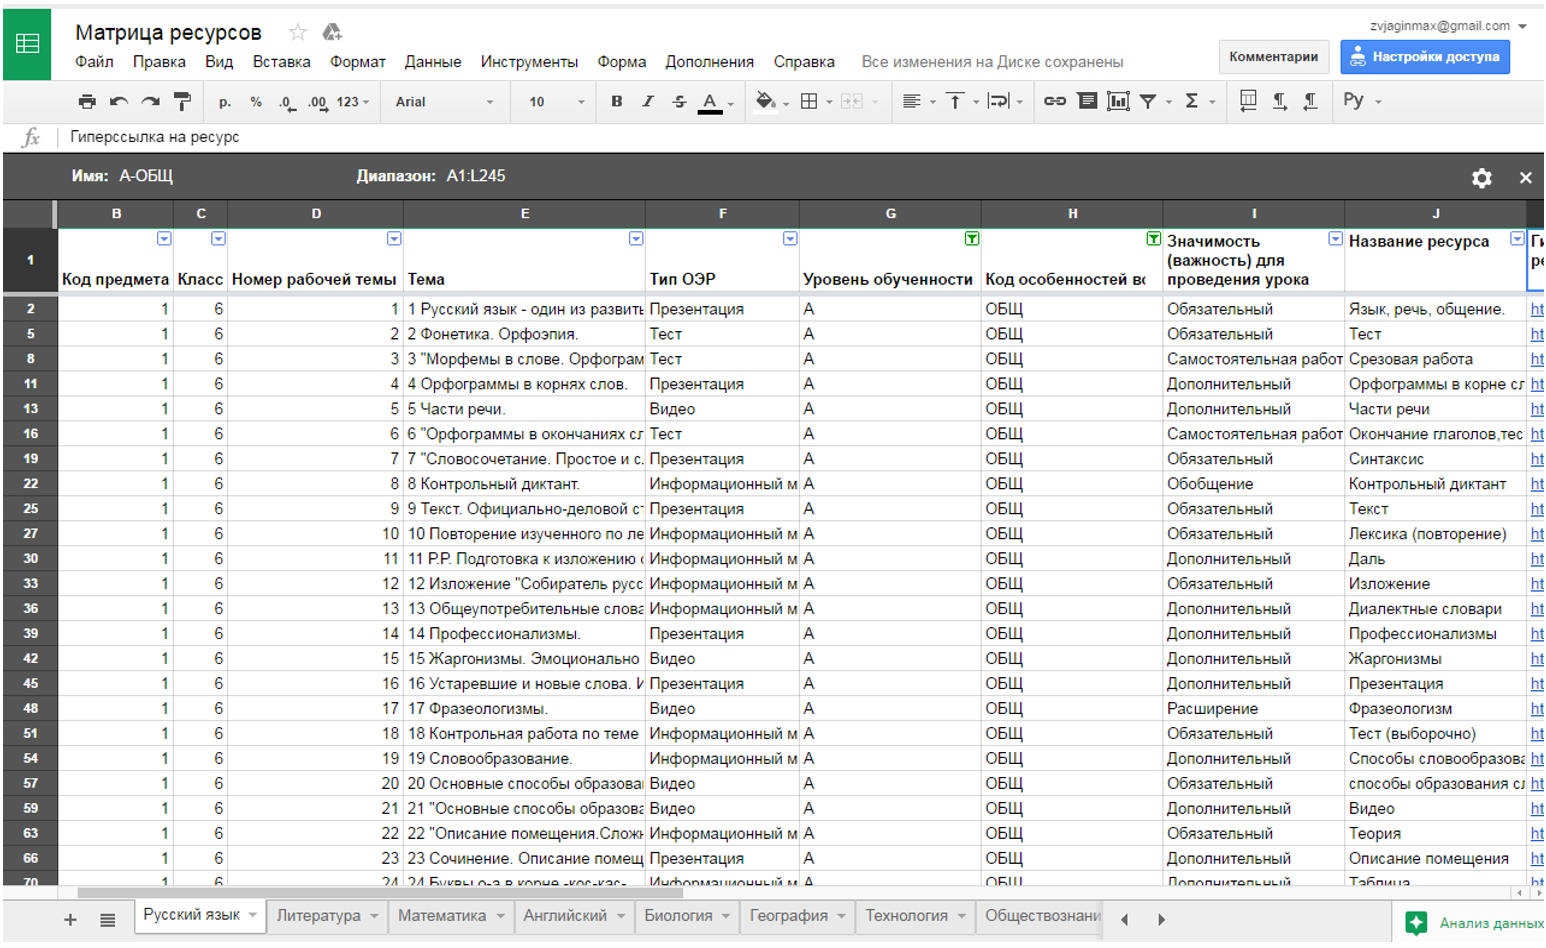This screenshot has height=948, width=1546.
Task: Switch to the Математика sheet tab
Action: pyautogui.click(x=441, y=916)
